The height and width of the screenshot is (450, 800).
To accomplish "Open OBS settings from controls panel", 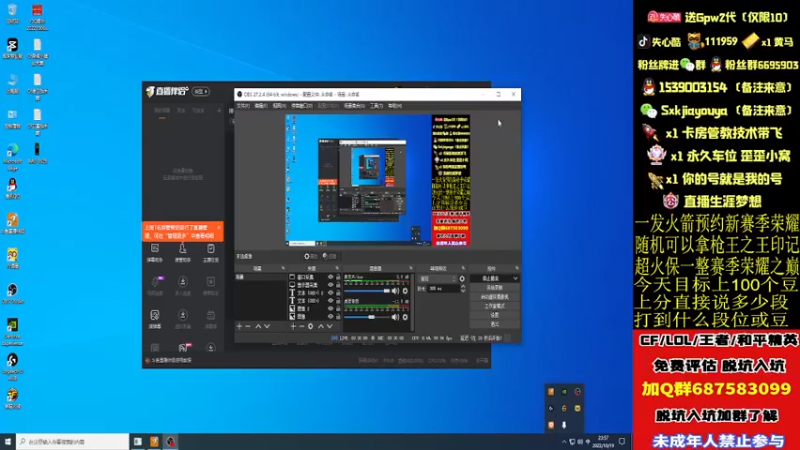I will point(494,315).
